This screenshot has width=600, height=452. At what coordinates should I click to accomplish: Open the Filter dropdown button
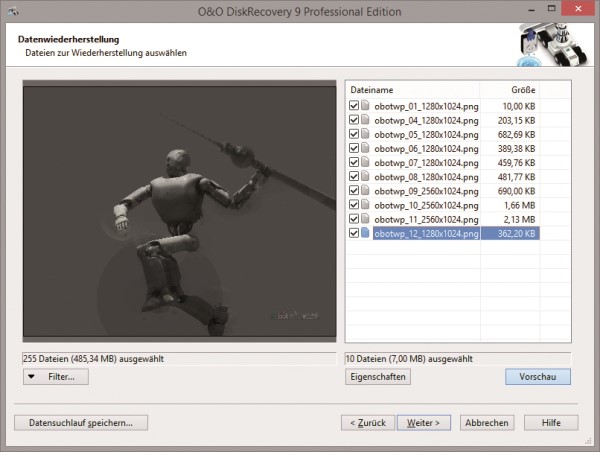coord(55,377)
